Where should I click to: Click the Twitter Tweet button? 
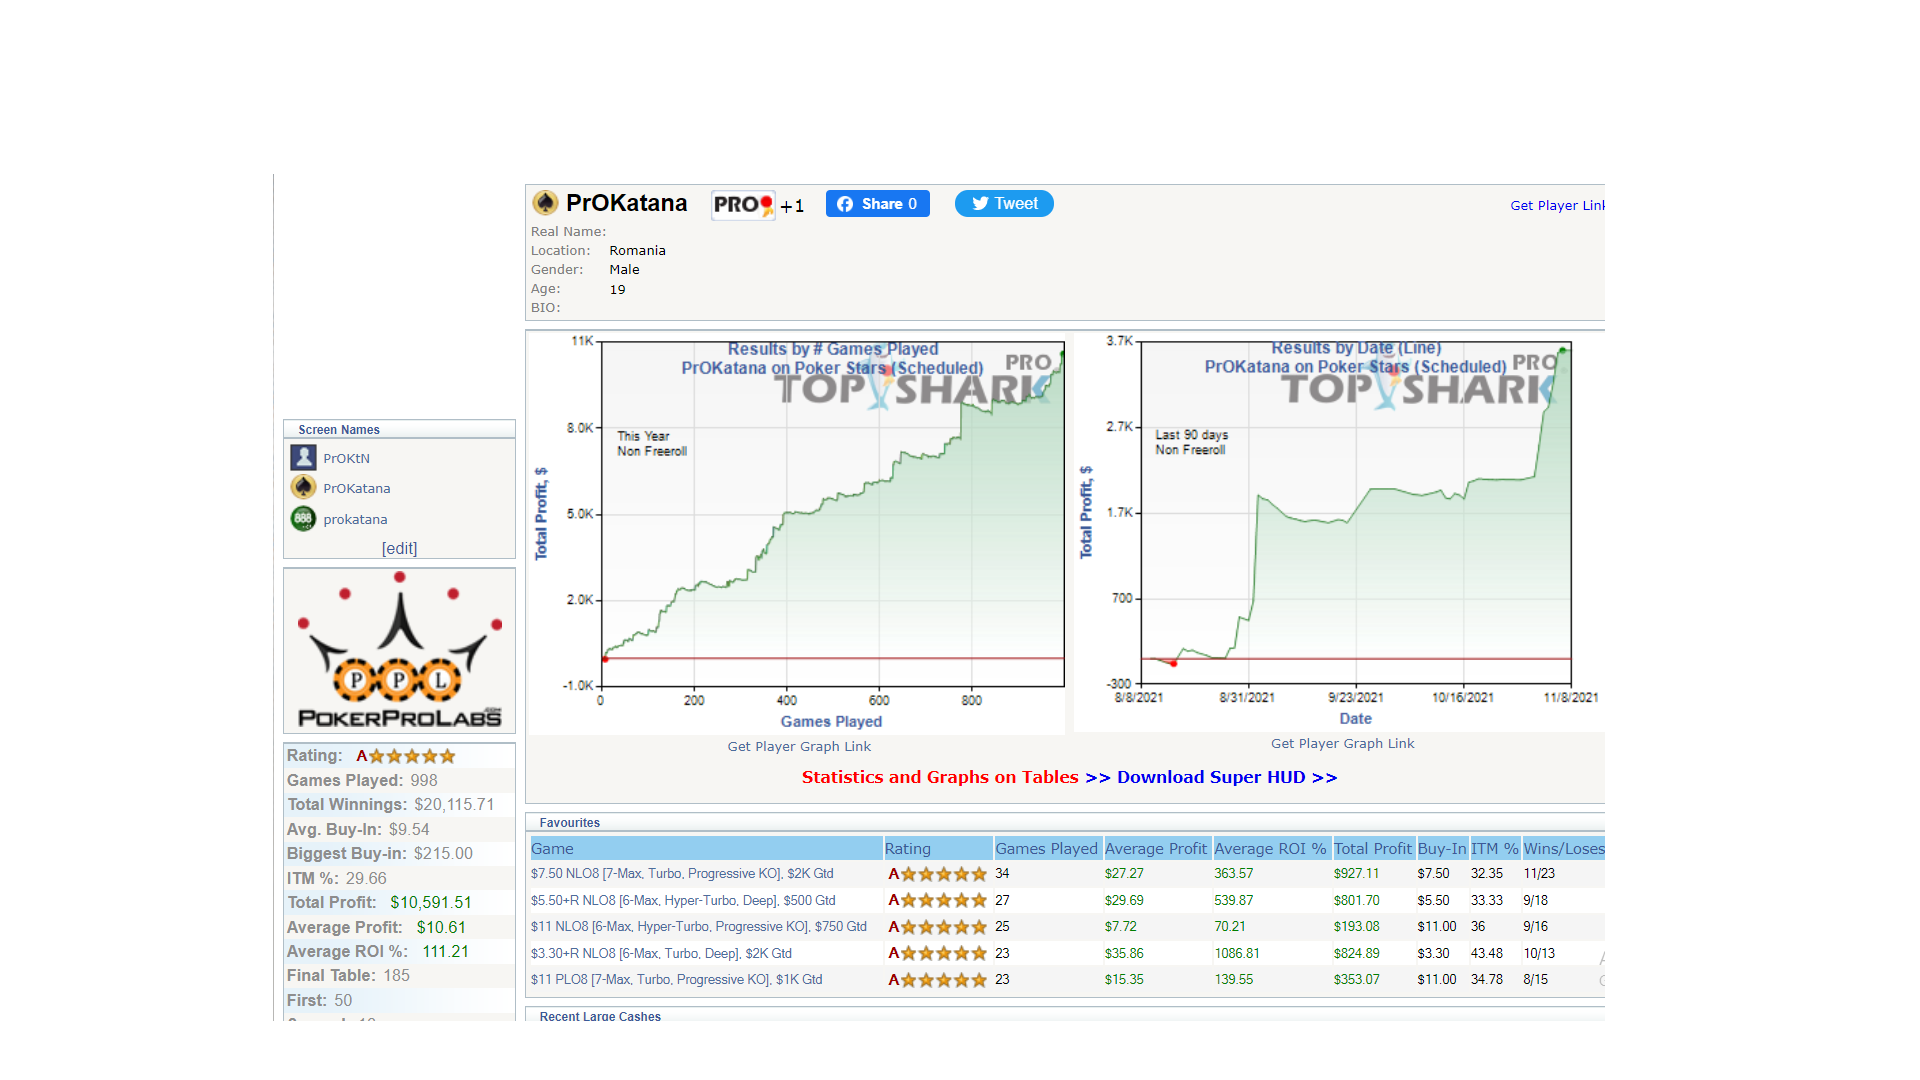point(1004,204)
